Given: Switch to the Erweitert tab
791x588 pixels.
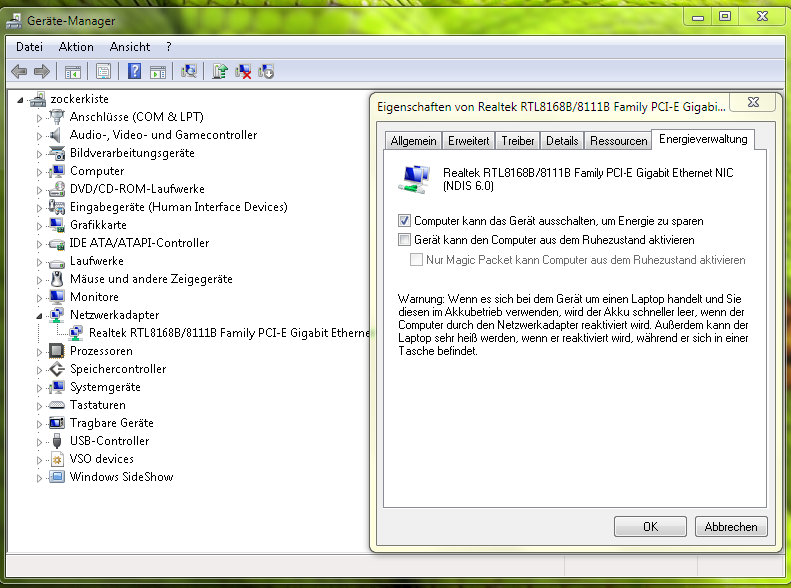Looking at the screenshot, I should (468, 141).
